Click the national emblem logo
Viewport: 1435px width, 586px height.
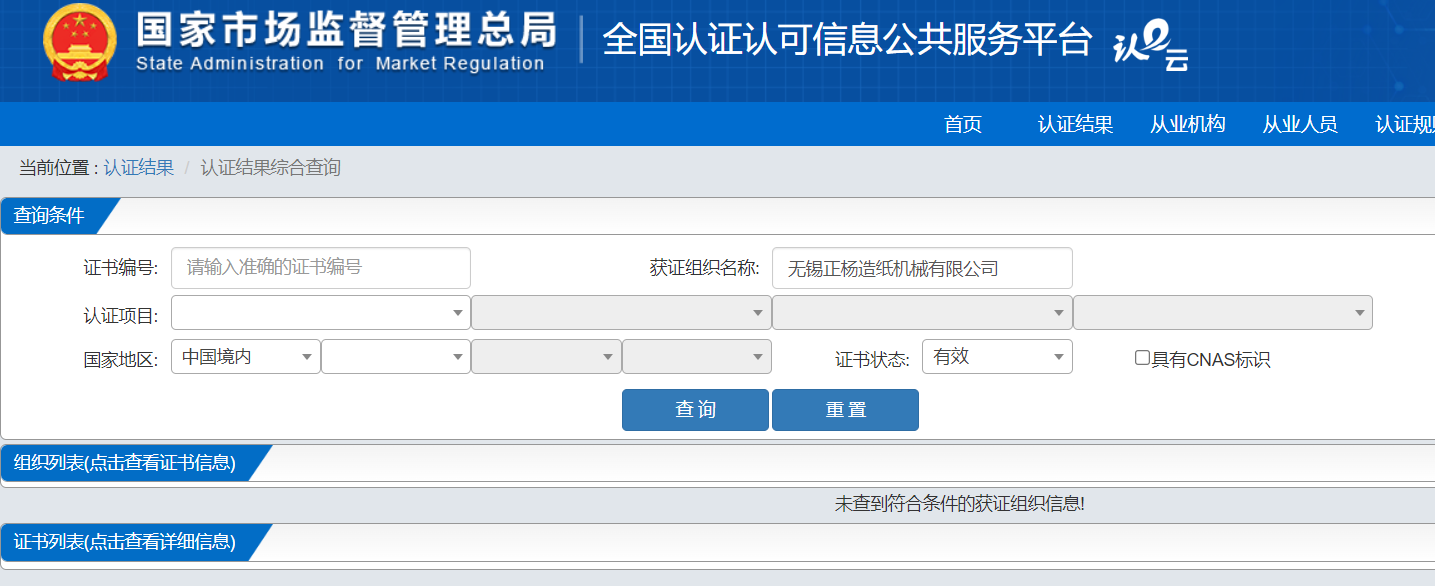(80, 42)
